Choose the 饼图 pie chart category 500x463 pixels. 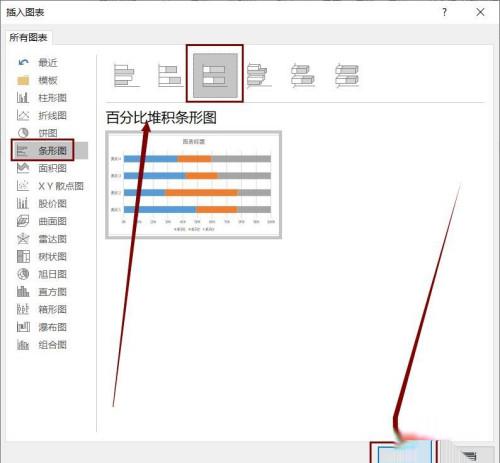pos(38,133)
